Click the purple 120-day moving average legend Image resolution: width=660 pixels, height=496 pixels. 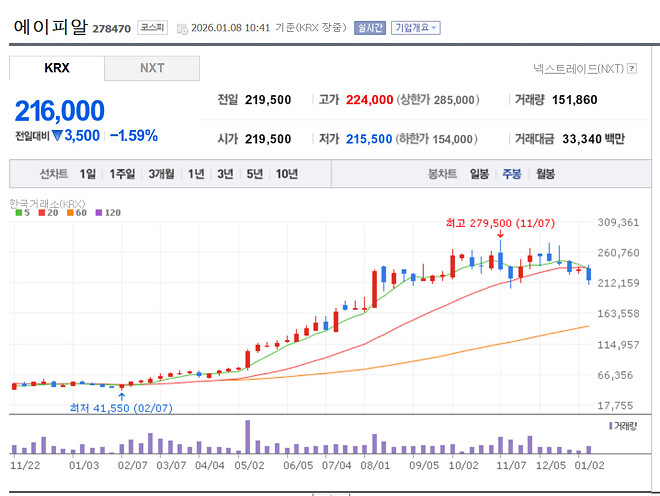click(106, 213)
